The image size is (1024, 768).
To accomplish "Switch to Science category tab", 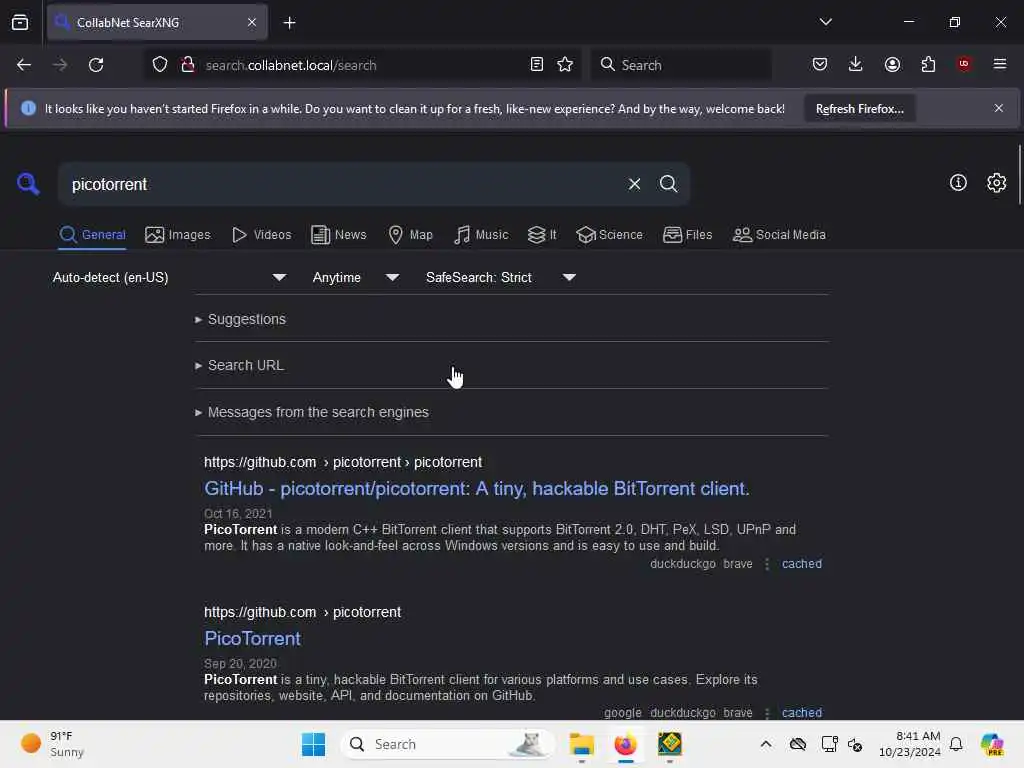I will click(x=609, y=235).
